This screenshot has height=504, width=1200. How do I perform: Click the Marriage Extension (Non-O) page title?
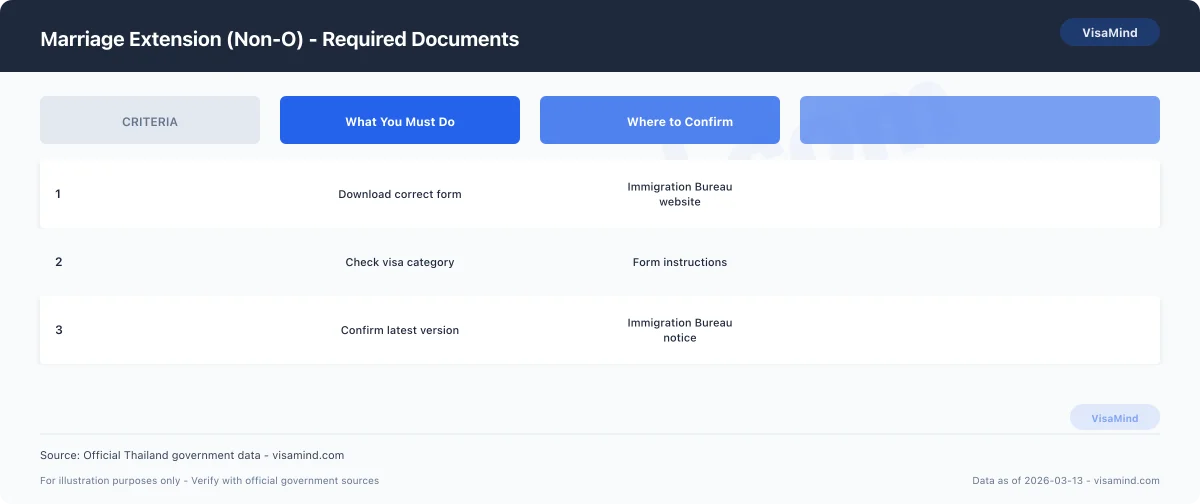(279, 39)
